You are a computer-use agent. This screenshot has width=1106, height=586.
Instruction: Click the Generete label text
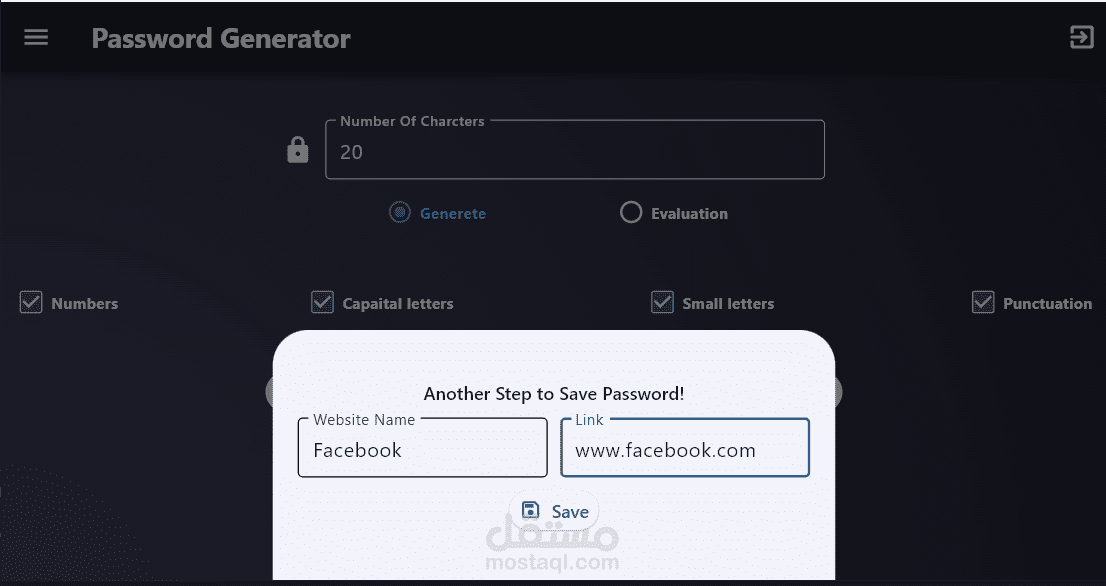click(453, 214)
